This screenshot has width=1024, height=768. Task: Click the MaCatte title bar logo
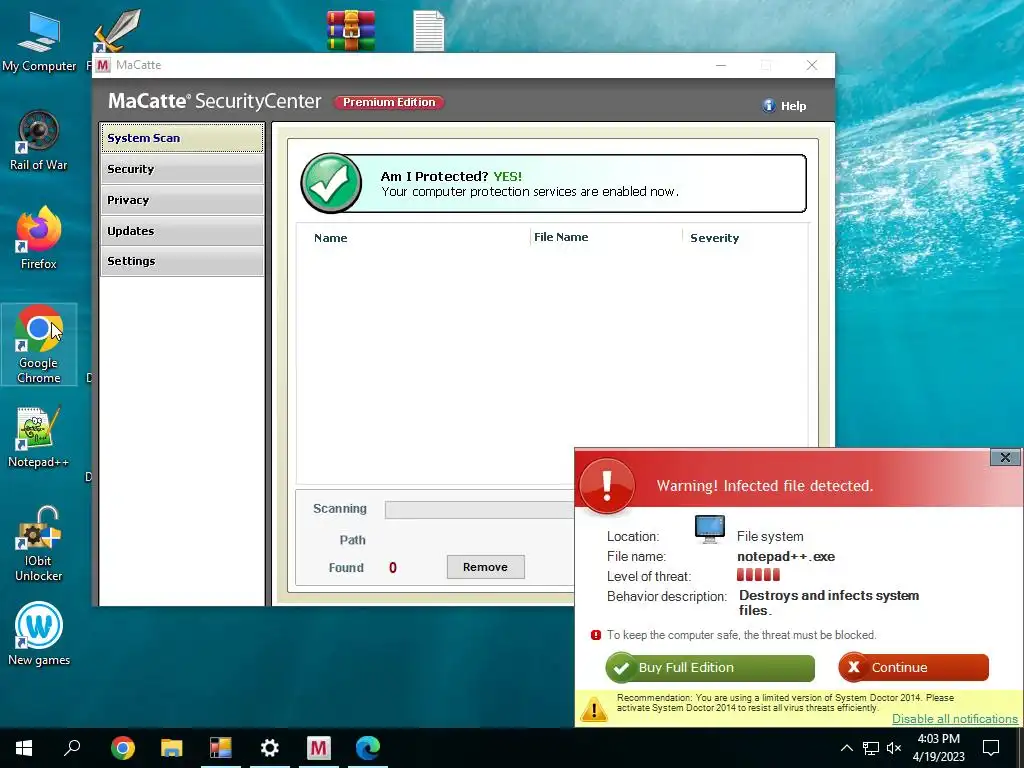pyautogui.click(x=103, y=65)
